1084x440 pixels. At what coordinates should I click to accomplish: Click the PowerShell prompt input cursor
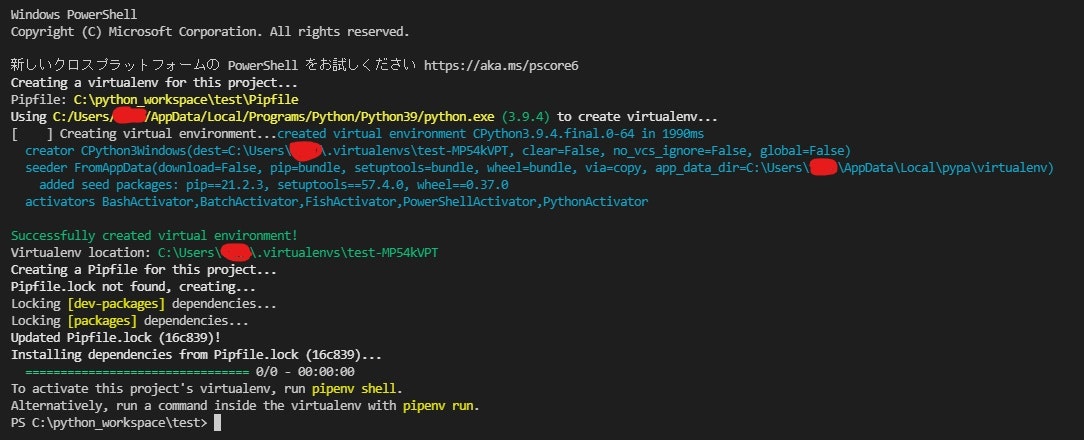point(217,423)
